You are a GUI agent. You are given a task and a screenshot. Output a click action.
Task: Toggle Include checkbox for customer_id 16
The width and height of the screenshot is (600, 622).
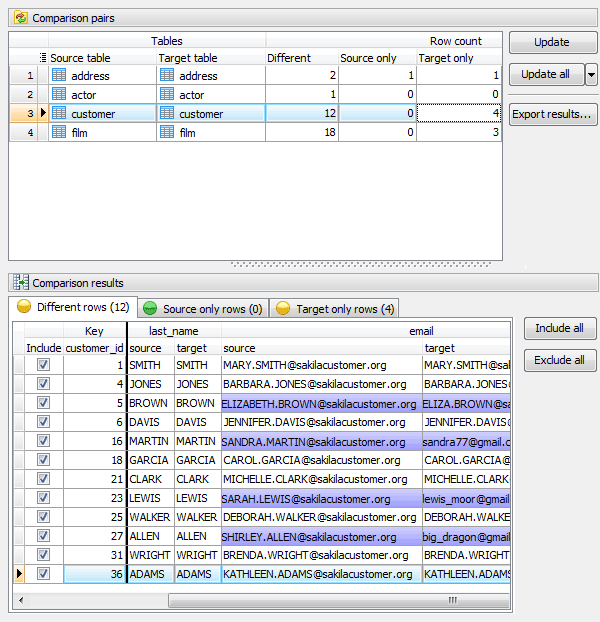click(x=43, y=442)
